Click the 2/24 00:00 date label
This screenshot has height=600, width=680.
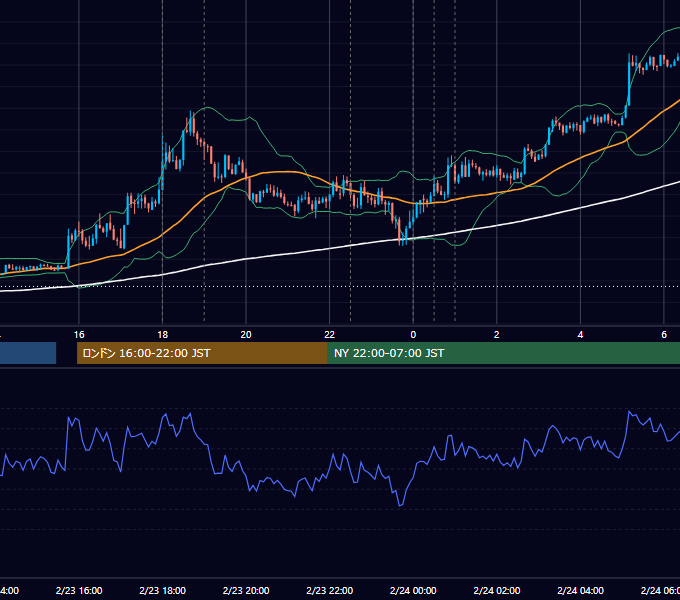(413, 590)
